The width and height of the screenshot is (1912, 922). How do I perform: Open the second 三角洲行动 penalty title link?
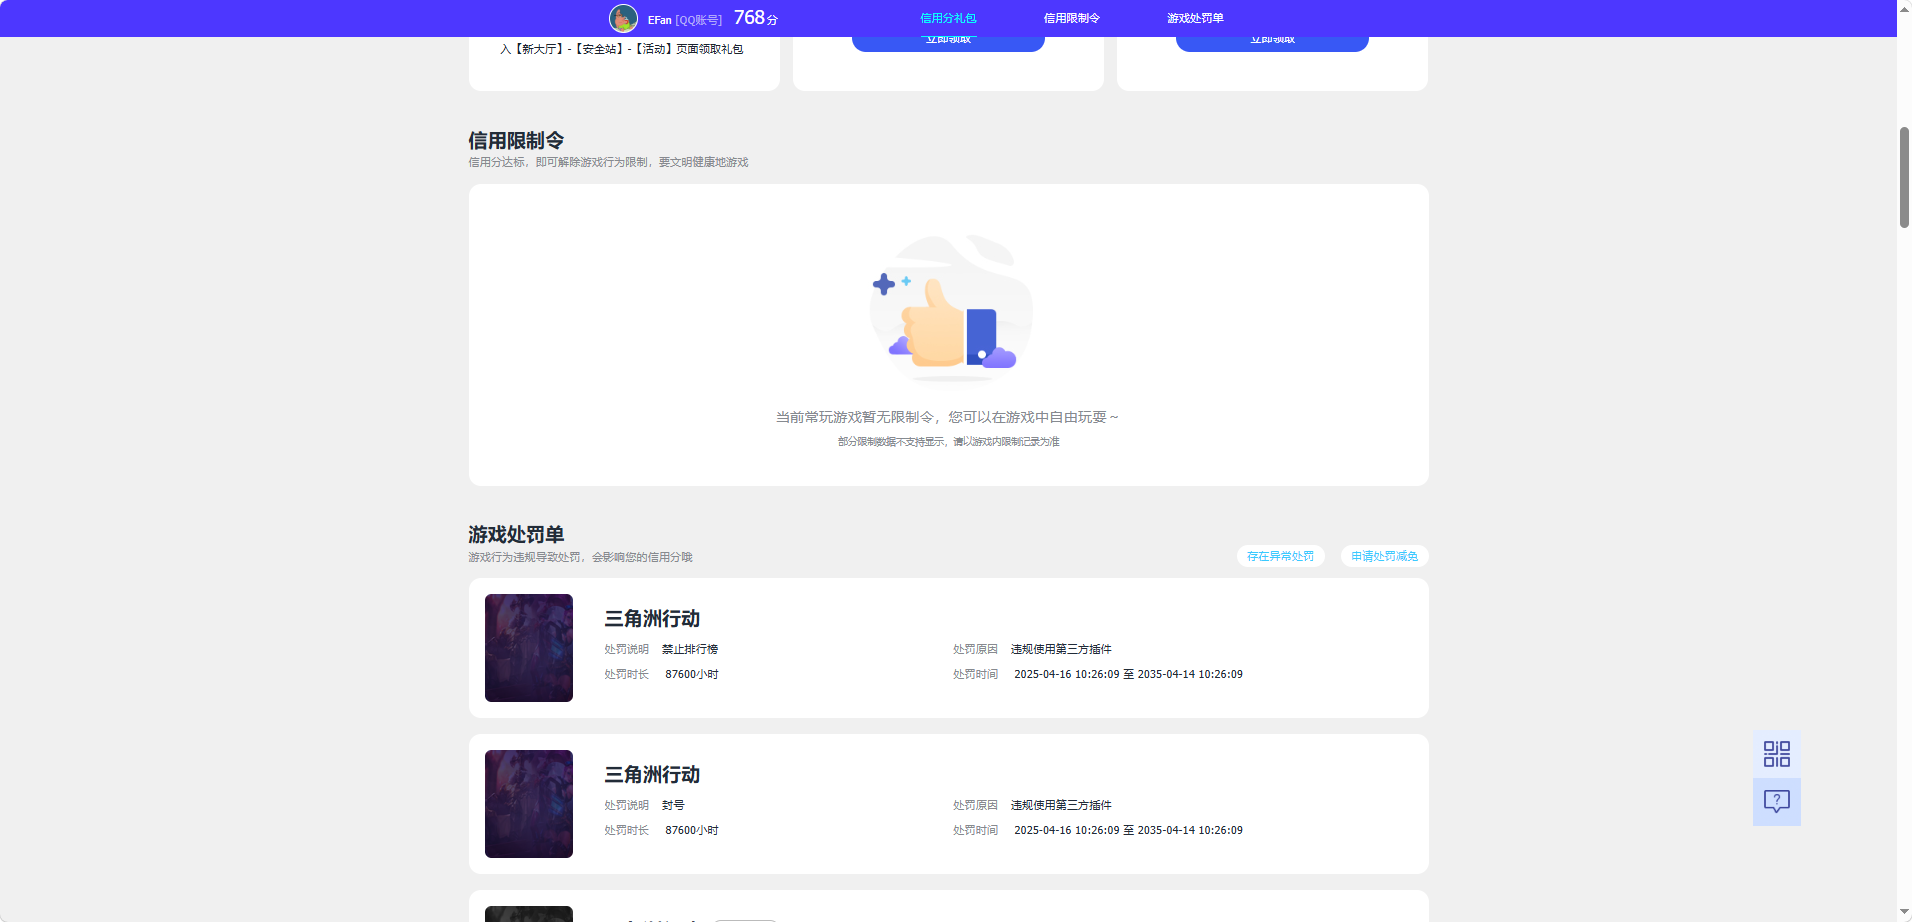(x=651, y=775)
